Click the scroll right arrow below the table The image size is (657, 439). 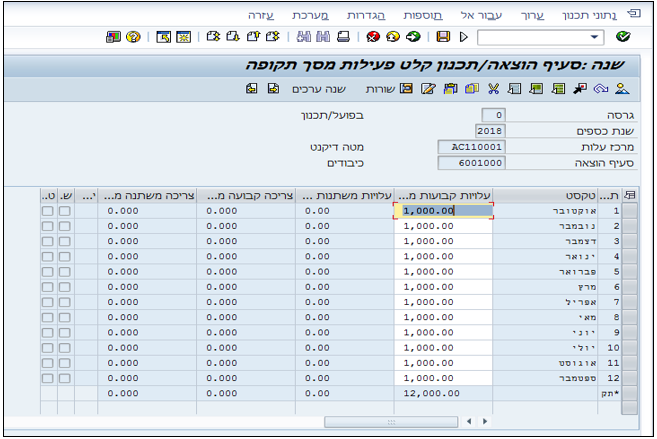(485, 421)
